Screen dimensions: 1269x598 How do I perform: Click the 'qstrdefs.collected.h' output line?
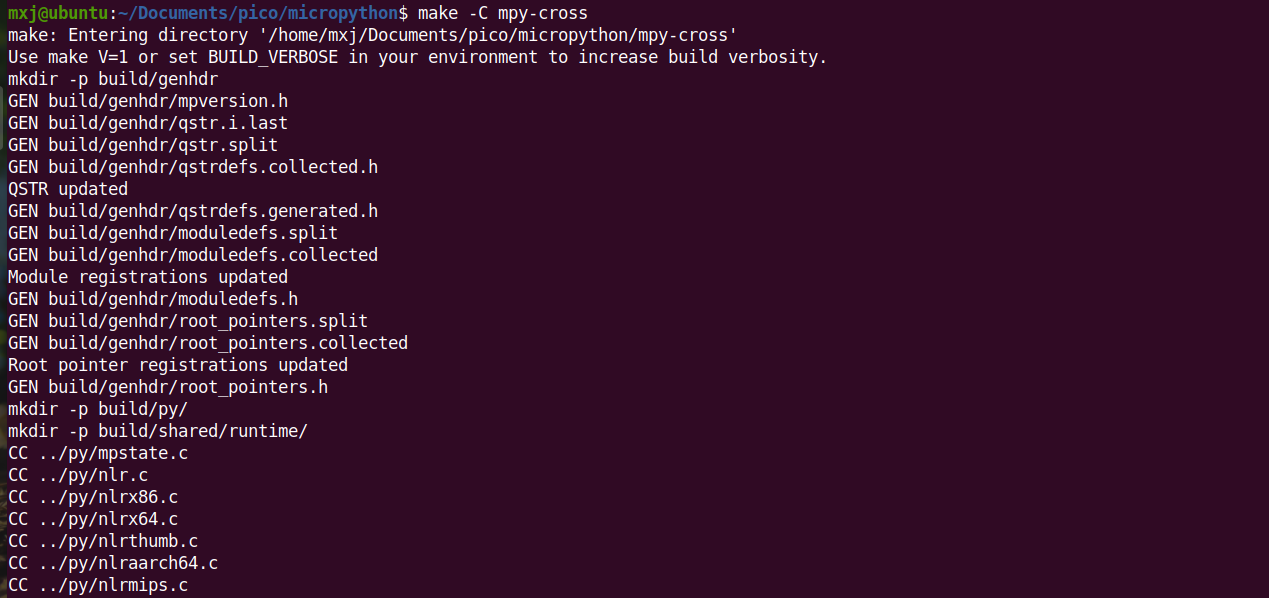point(193,167)
